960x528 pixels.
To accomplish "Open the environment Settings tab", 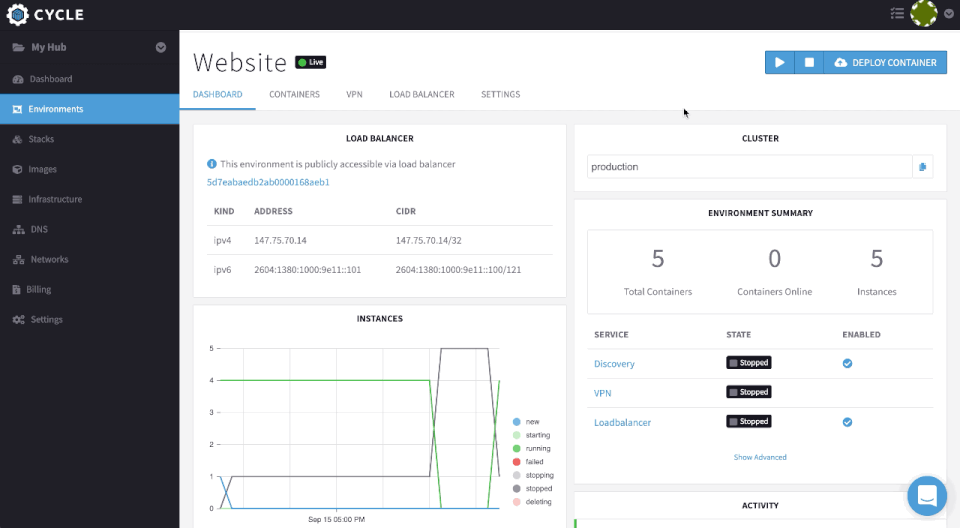I will click(x=500, y=94).
